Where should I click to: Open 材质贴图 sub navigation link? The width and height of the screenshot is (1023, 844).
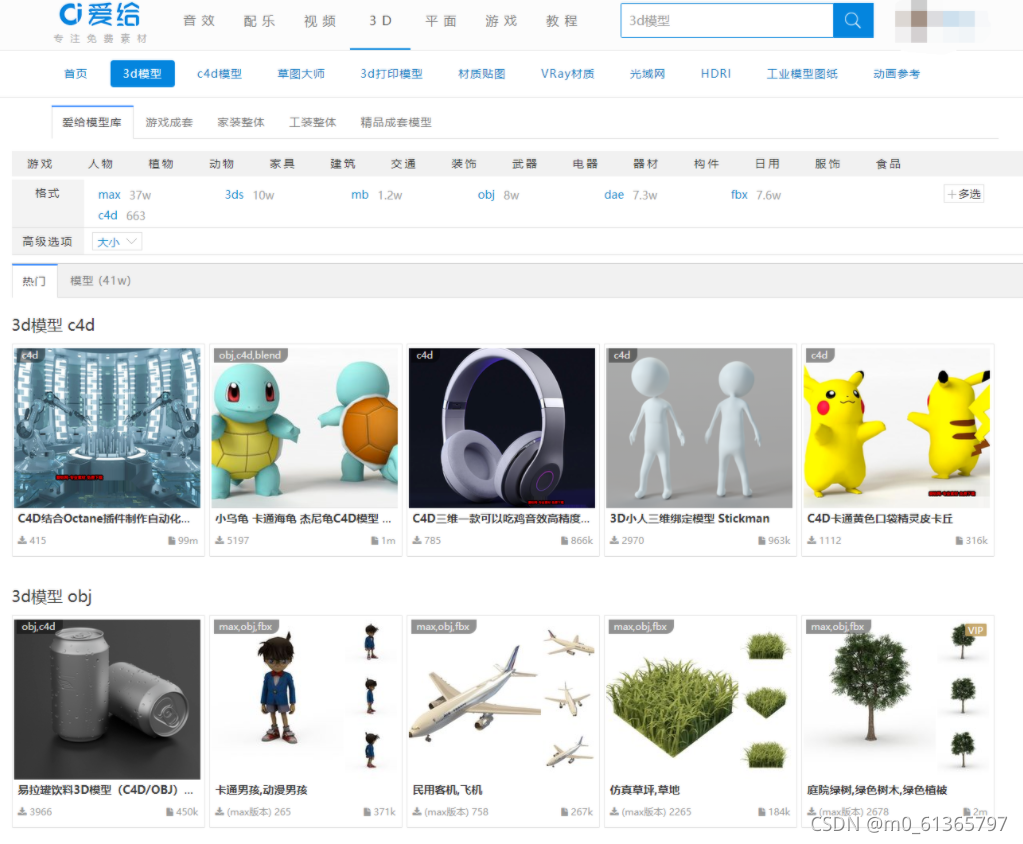point(481,74)
